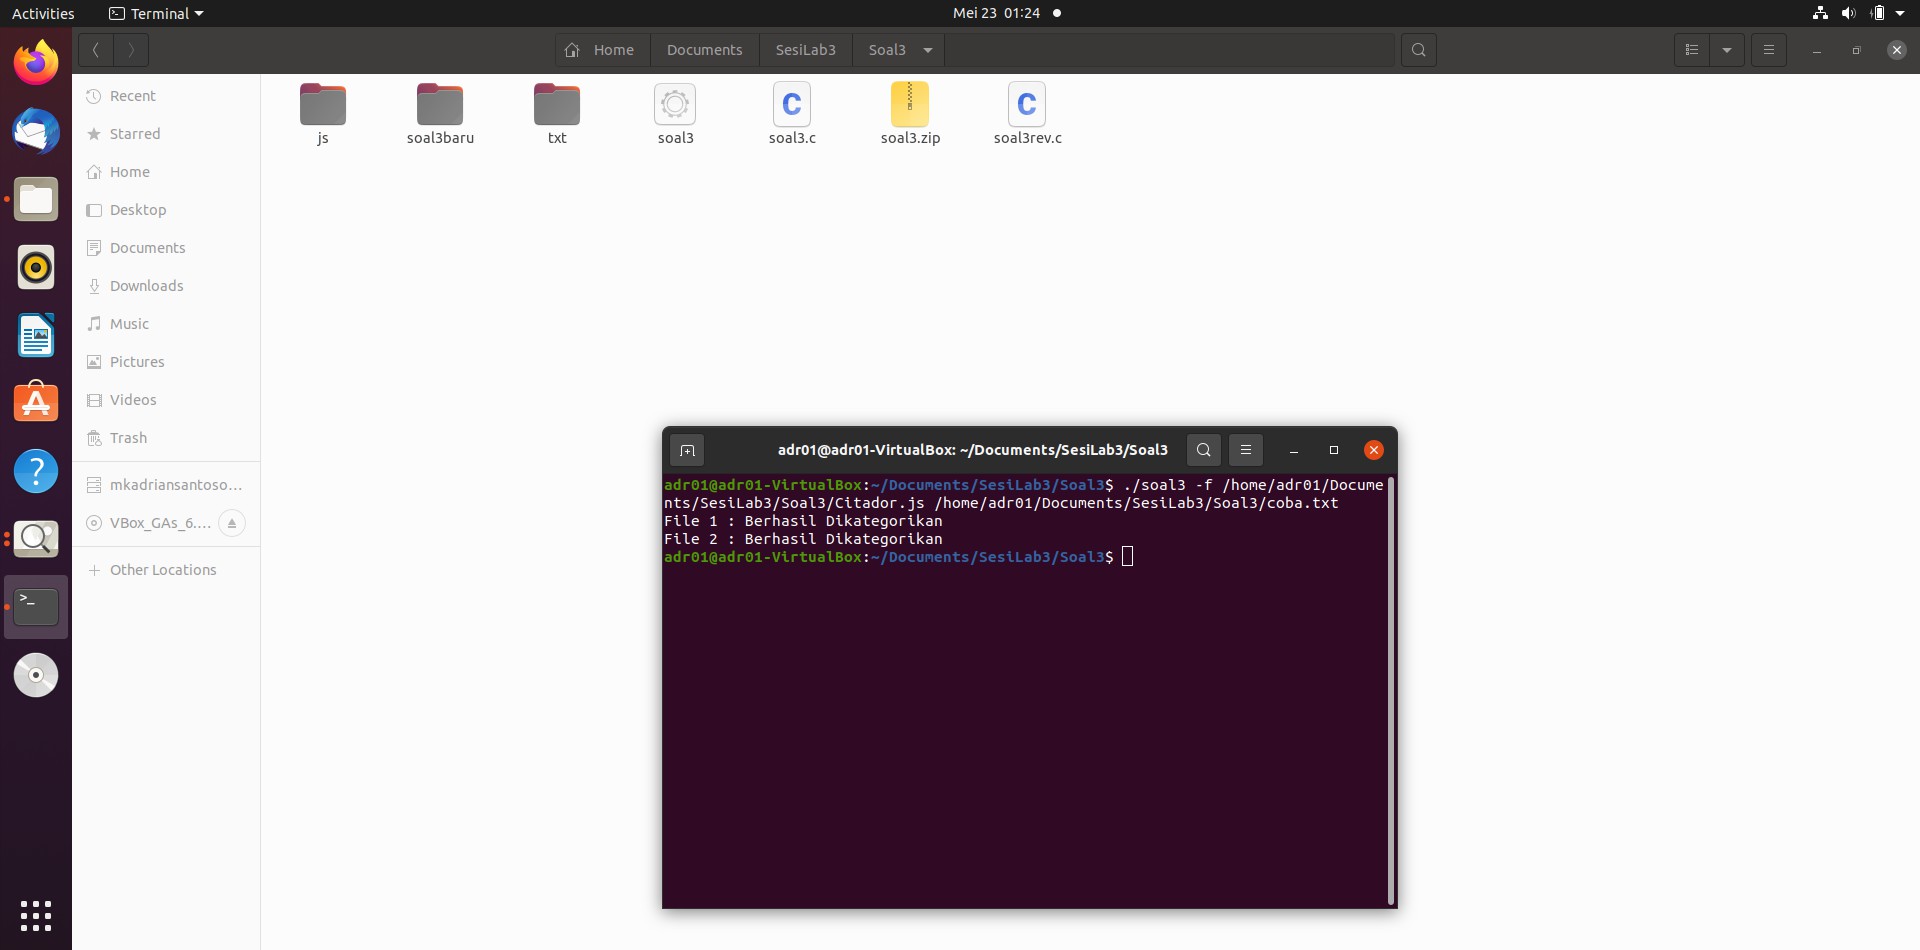Open the Files search
Image resolution: width=1920 pixels, height=950 pixels.
pyautogui.click(x=1419, y=49)
